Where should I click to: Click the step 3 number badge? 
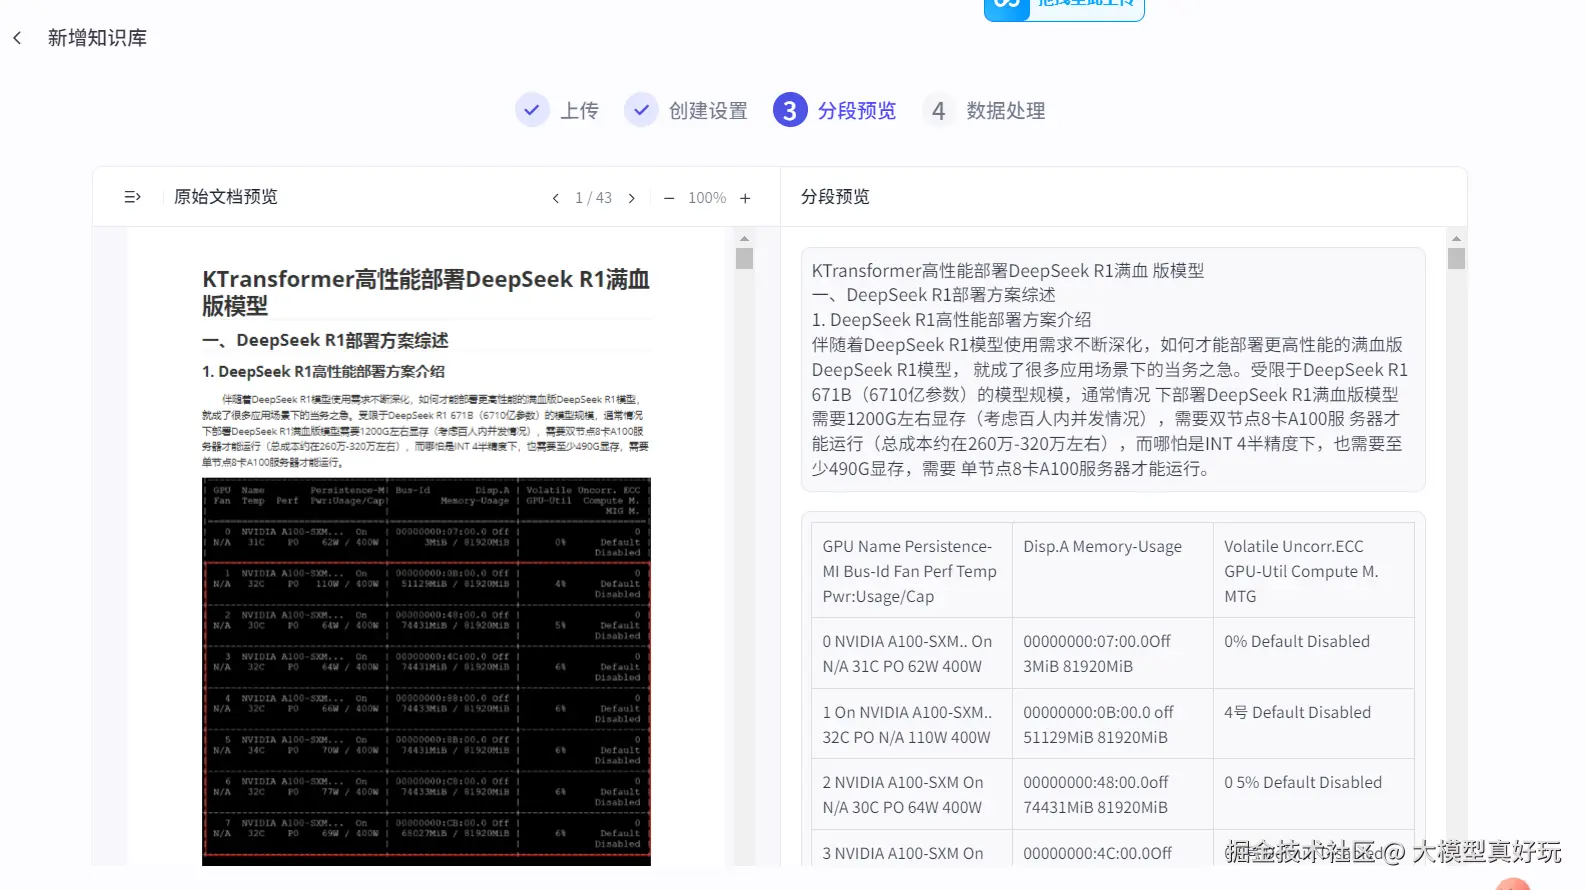(790, 110)
